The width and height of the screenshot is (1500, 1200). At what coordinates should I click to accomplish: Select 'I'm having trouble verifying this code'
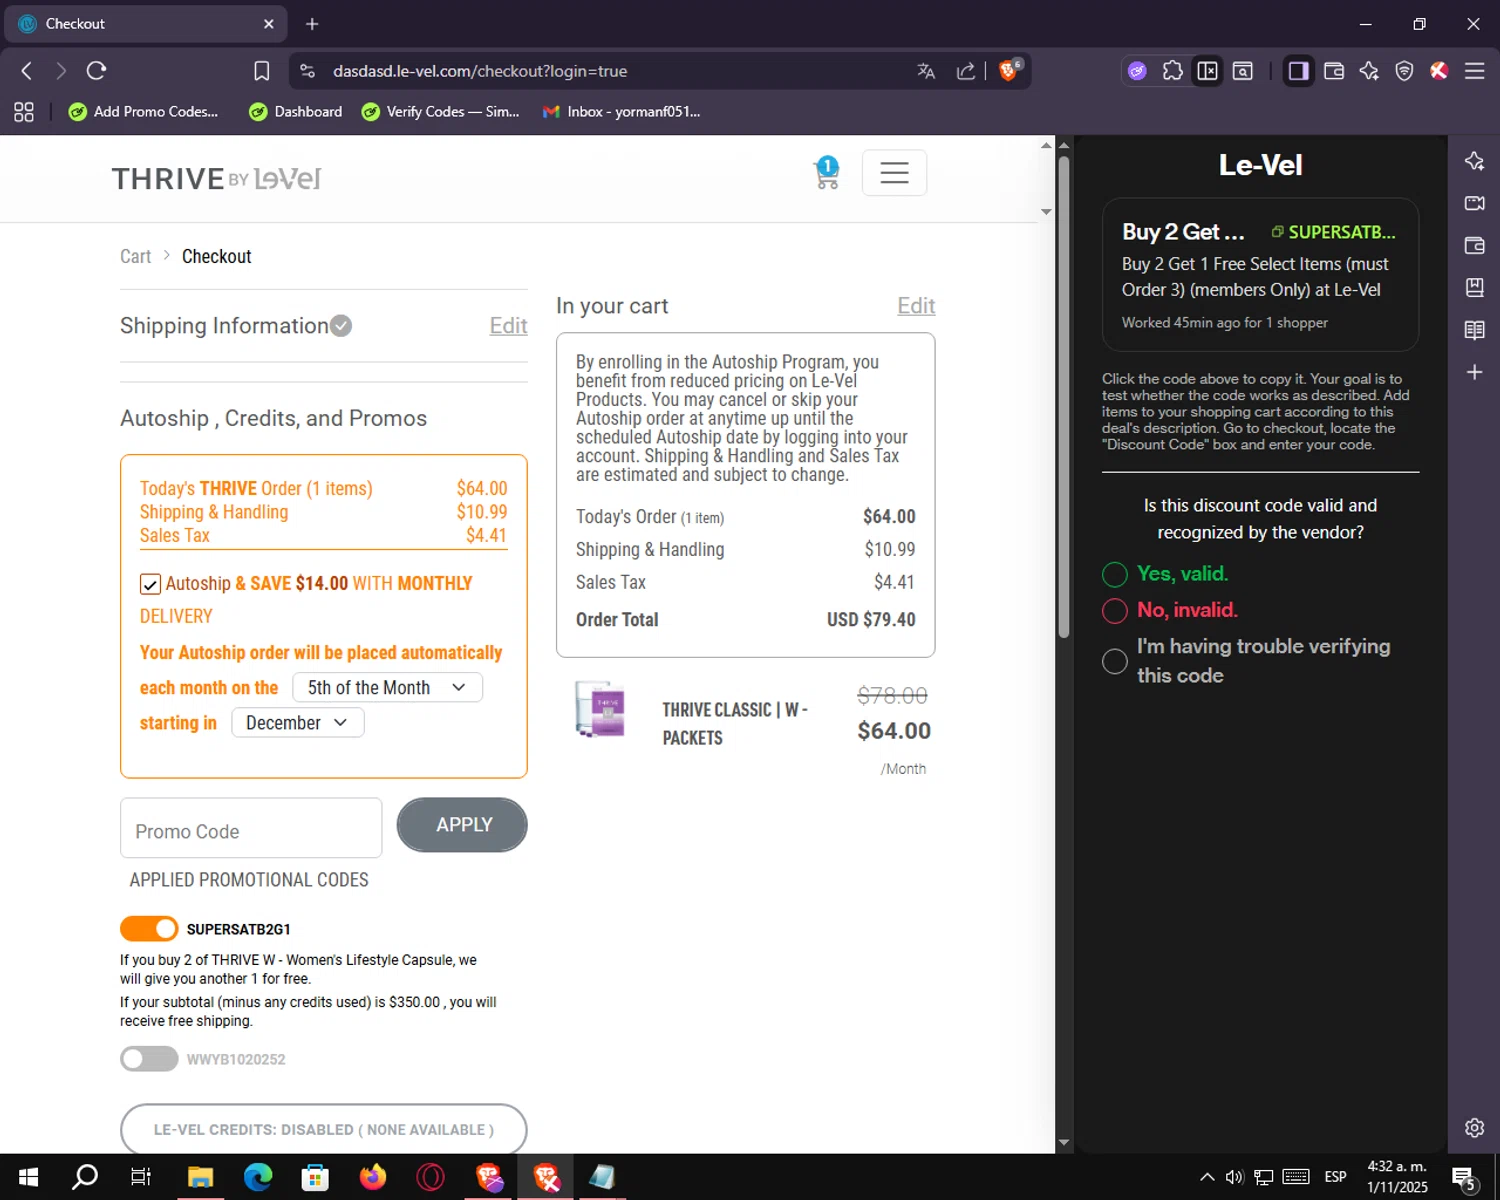[1115, 661]
